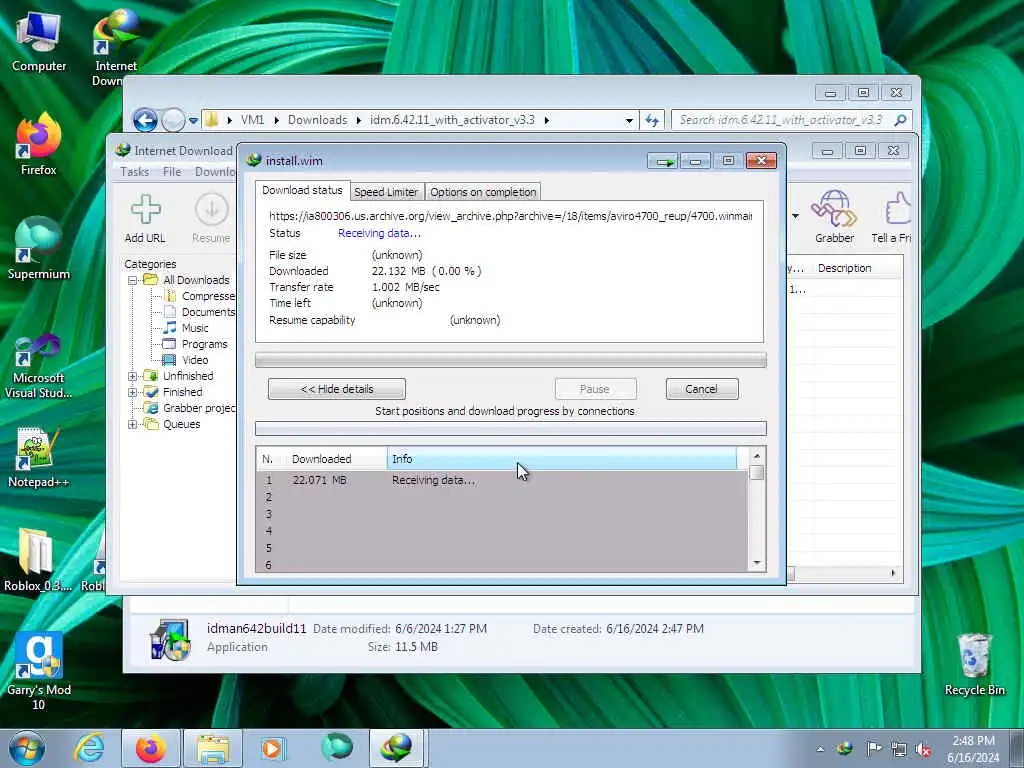Switch to the Options on completion tab
The width and height of the screenshot is (1024, 768).
tap(483, 192)
